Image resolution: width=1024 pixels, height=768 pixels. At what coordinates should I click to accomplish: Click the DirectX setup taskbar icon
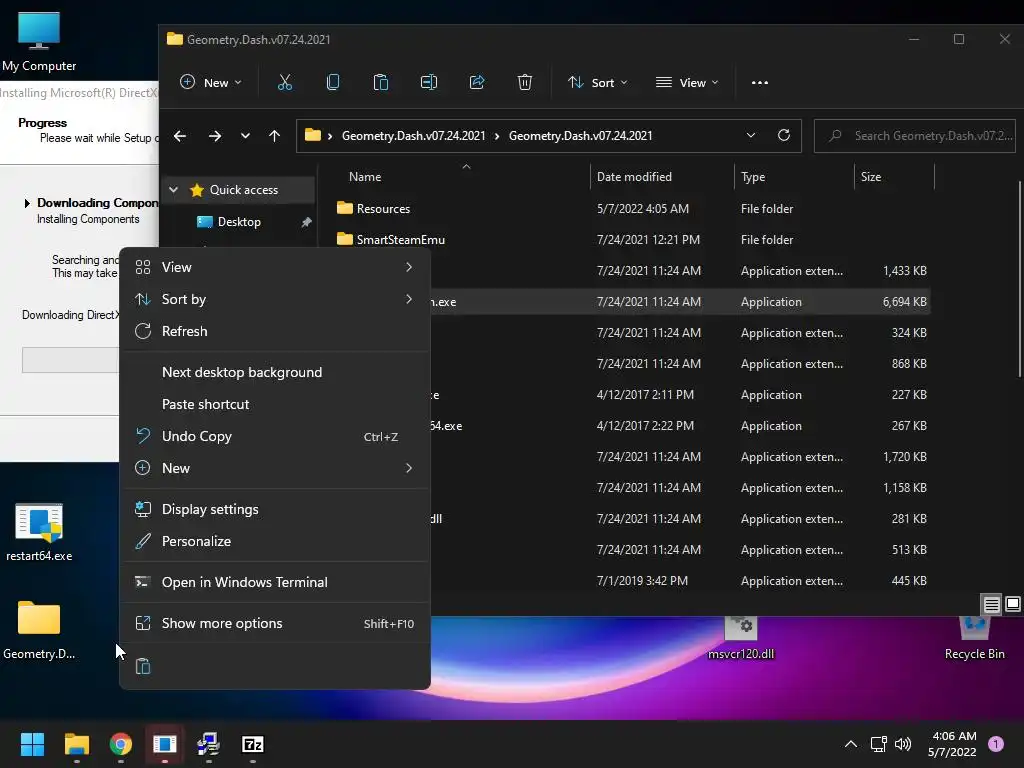click(165, 744)
